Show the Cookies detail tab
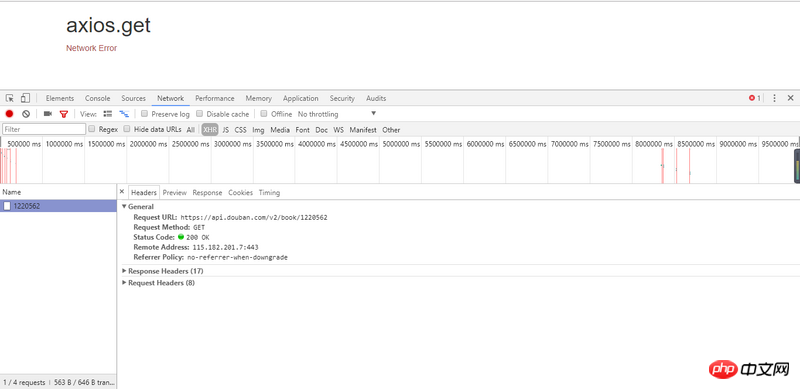The width and height of the screenshot is (800, 389). click(240, 192)
